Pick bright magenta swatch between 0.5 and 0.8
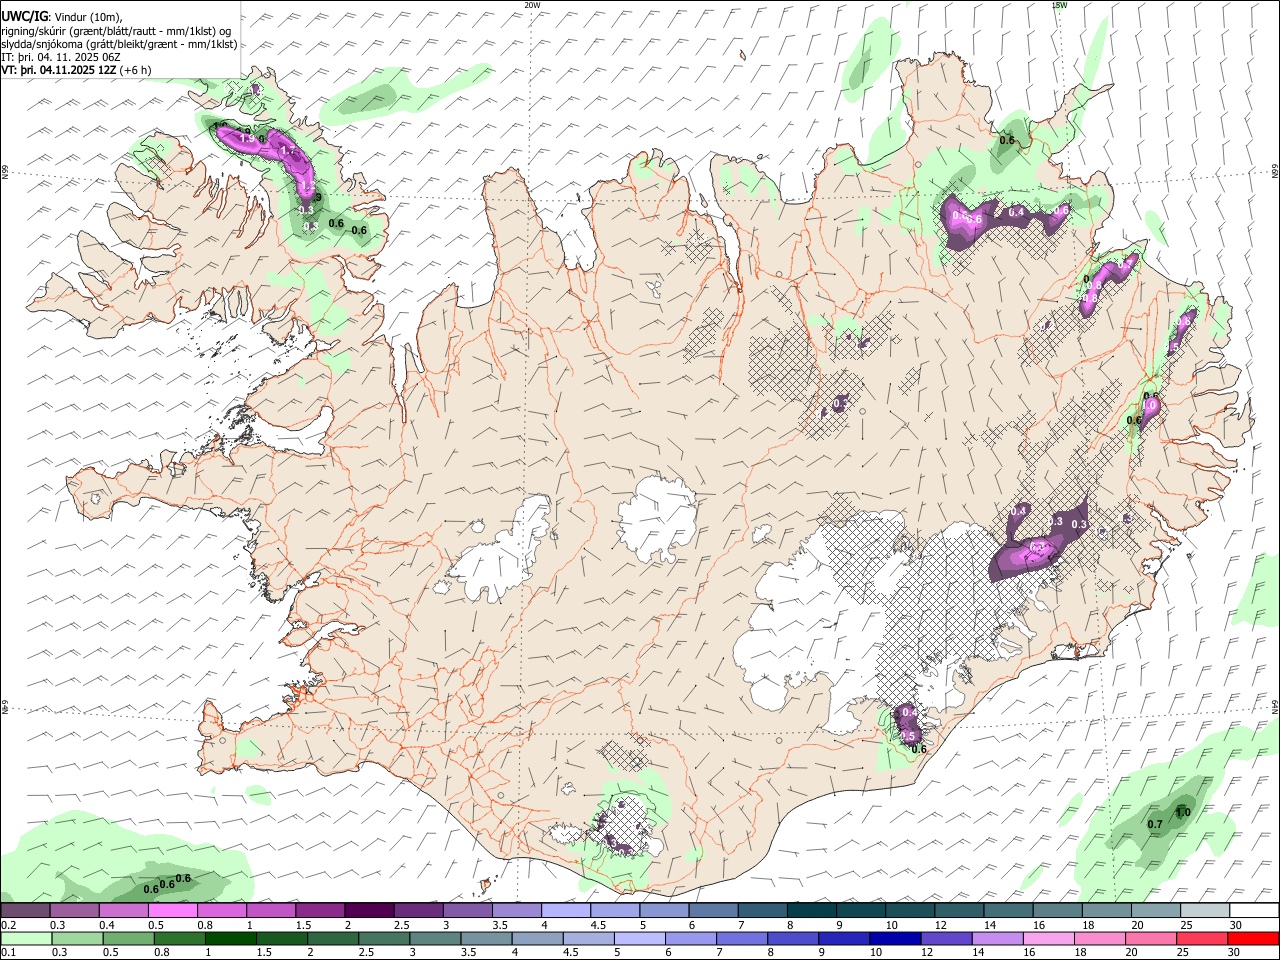1280x960 pixels. point(172,910)
